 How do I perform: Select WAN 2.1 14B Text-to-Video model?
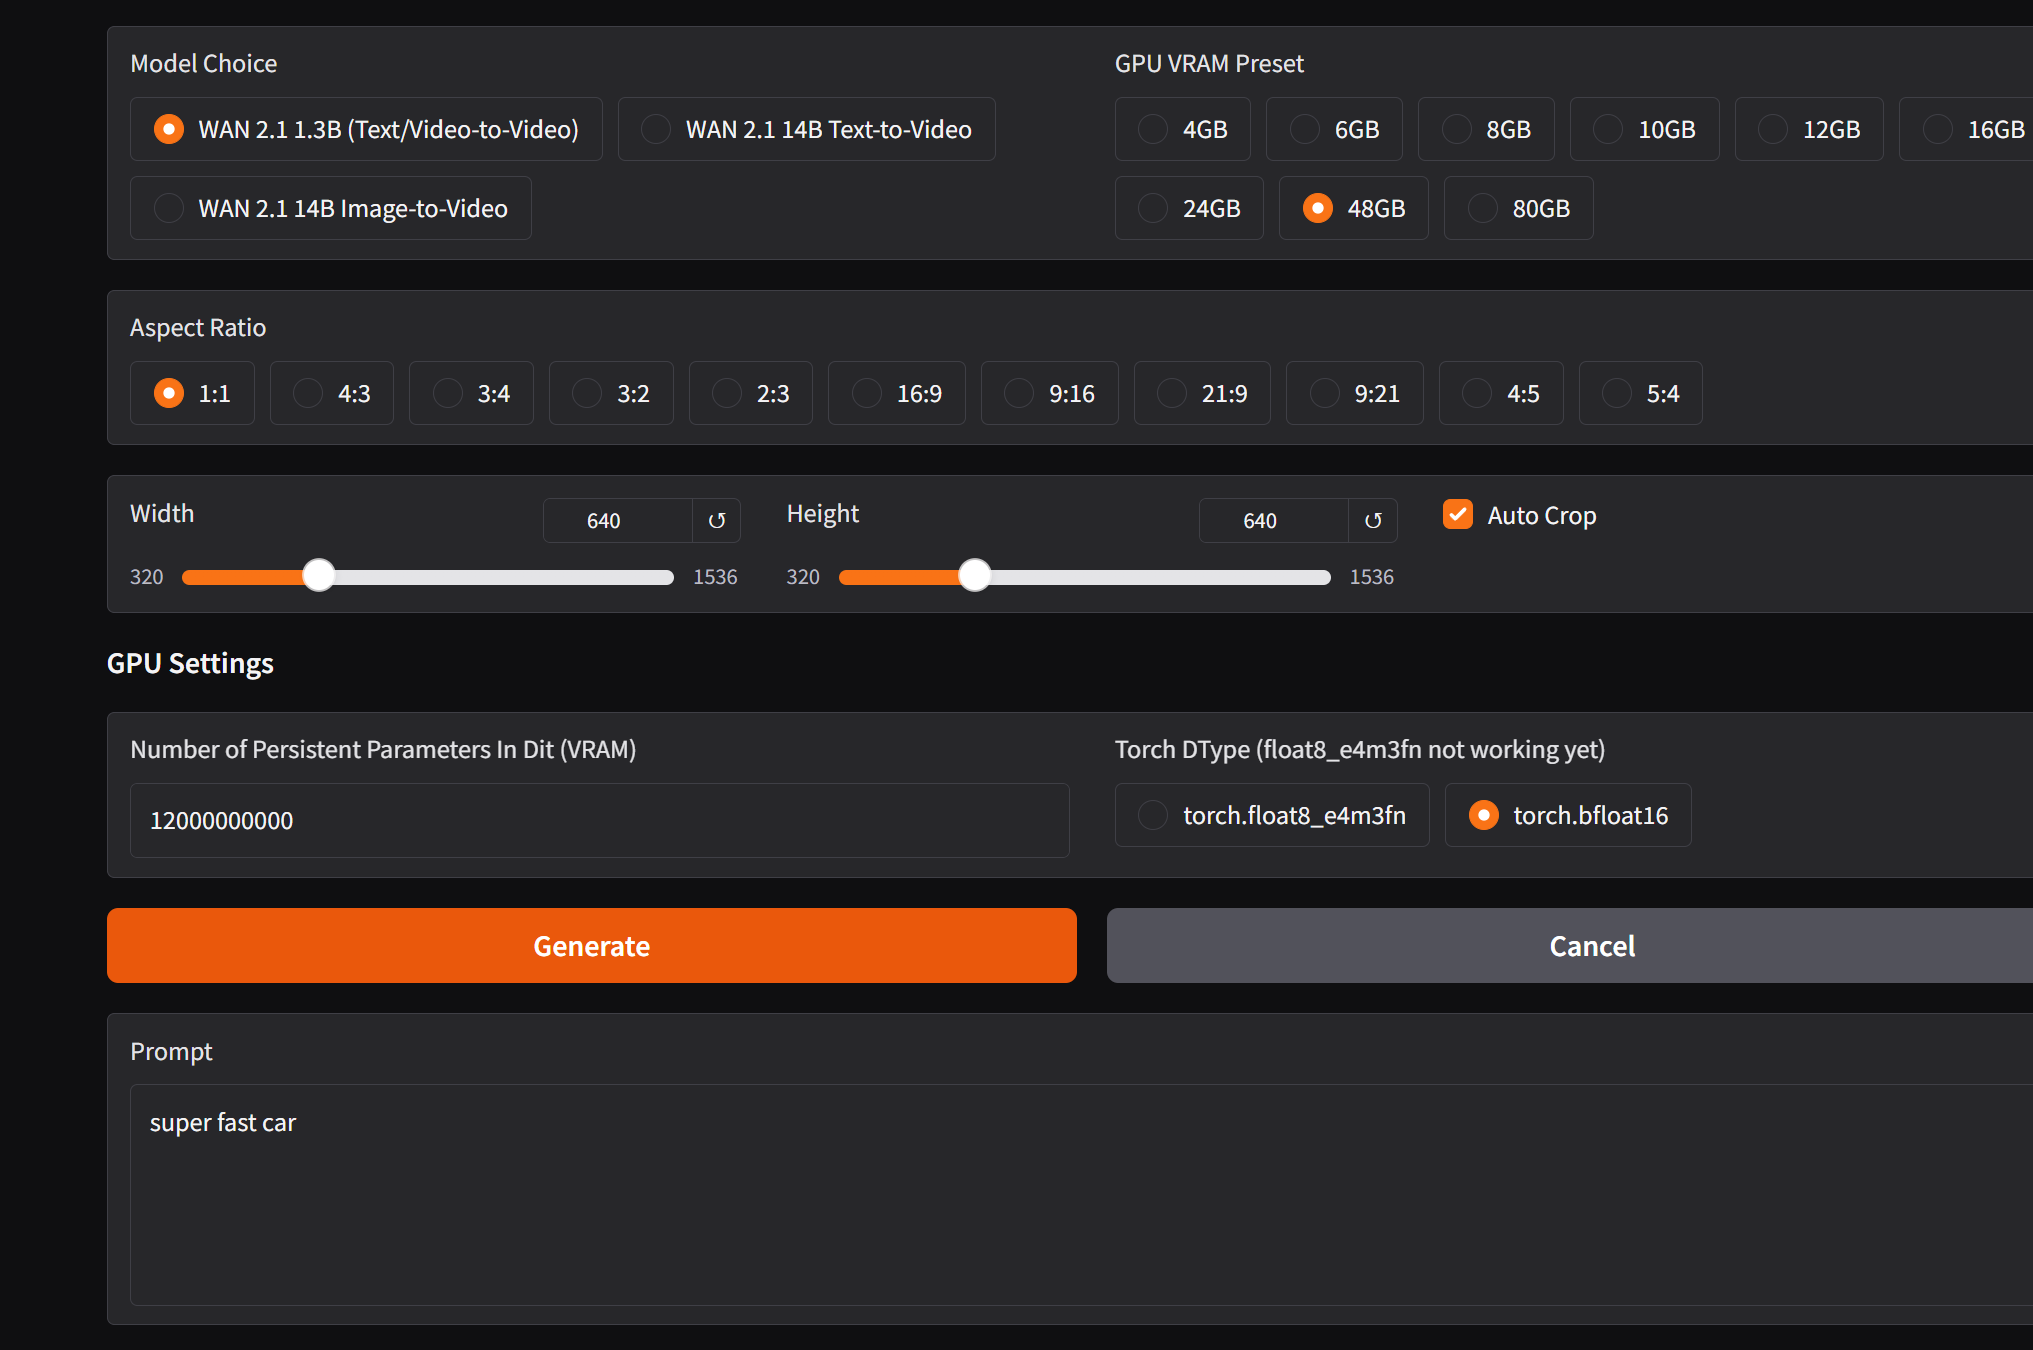coord(656,129)
